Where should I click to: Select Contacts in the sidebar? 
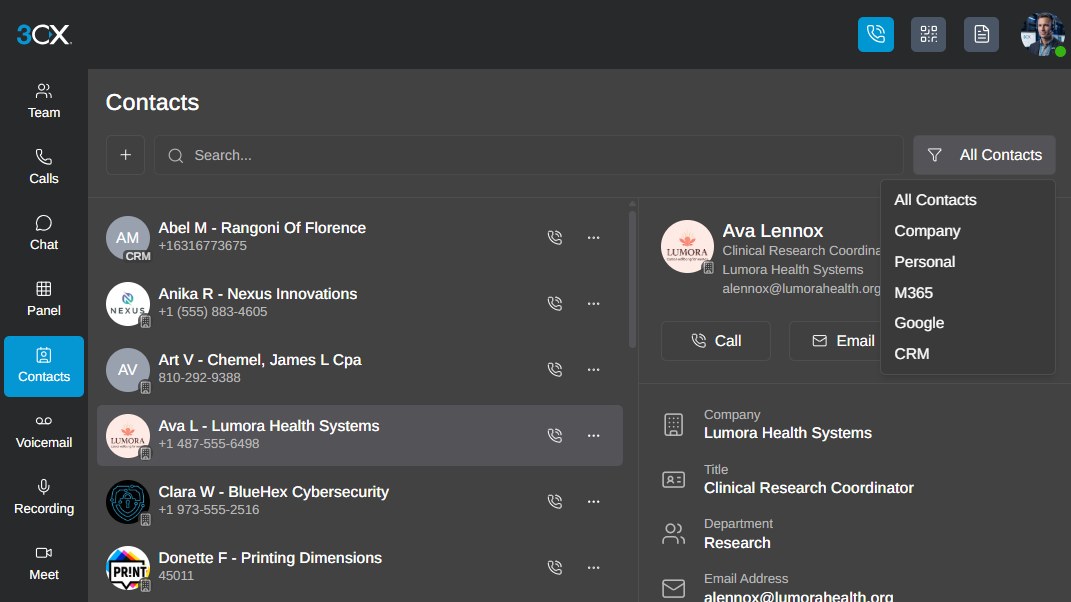tap(44, 366)
